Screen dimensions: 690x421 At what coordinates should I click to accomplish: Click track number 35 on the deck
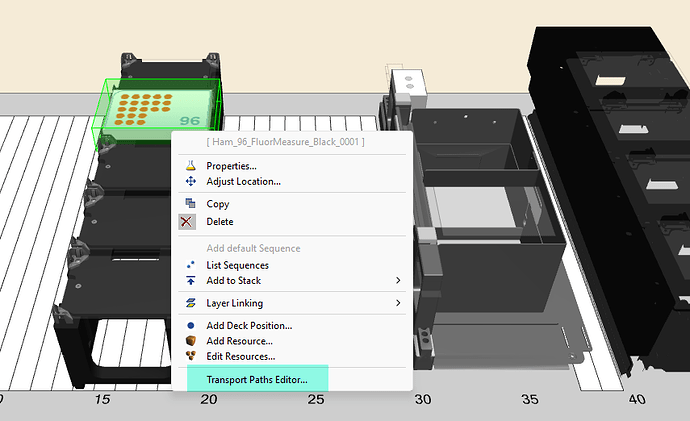[x=532, y=400]
